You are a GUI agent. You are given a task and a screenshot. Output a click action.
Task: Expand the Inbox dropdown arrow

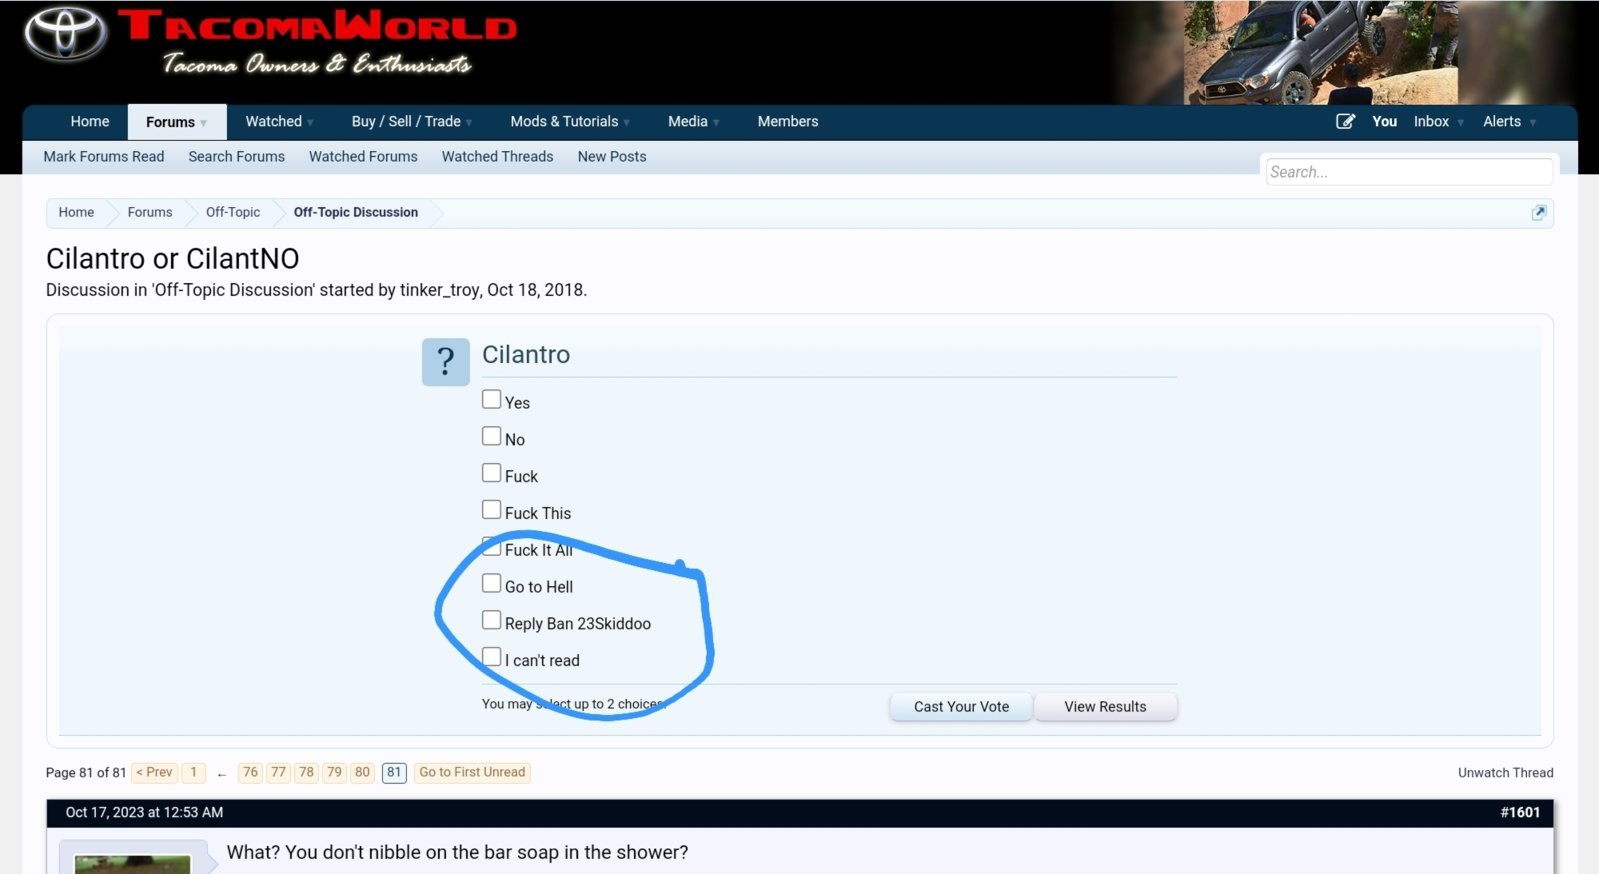point(1460,123)
